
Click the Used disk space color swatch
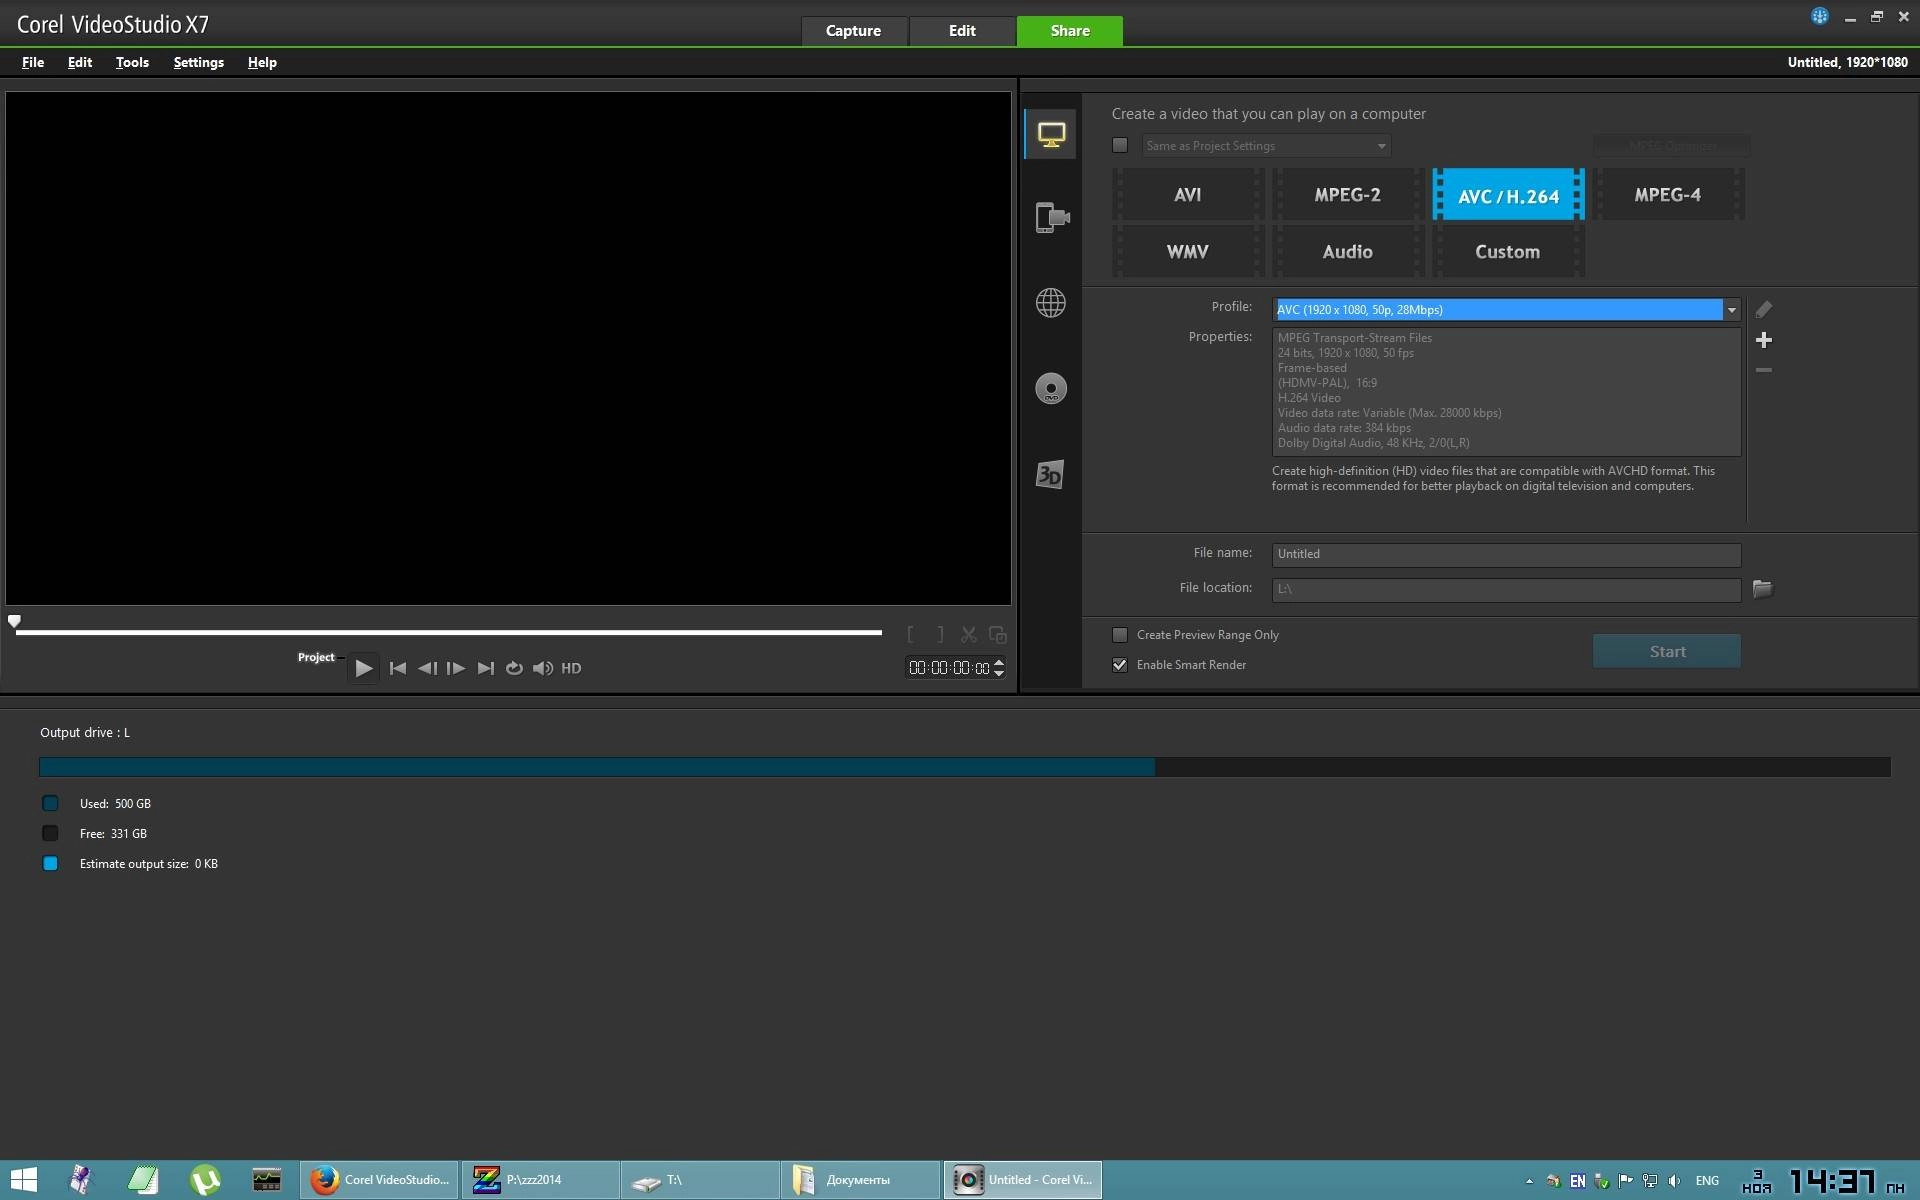50,803
